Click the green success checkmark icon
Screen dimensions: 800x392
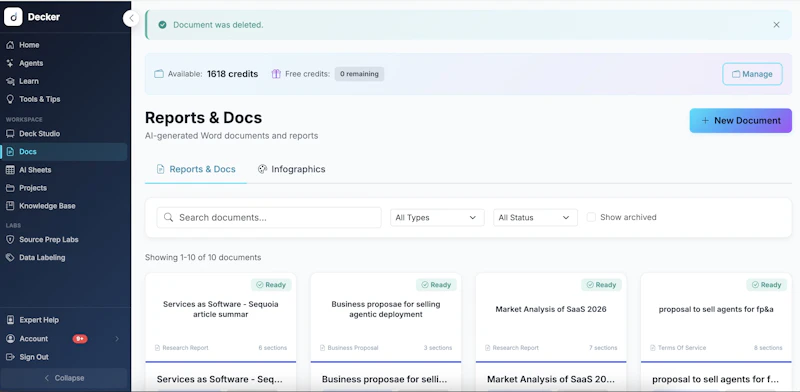pos(162,24)
